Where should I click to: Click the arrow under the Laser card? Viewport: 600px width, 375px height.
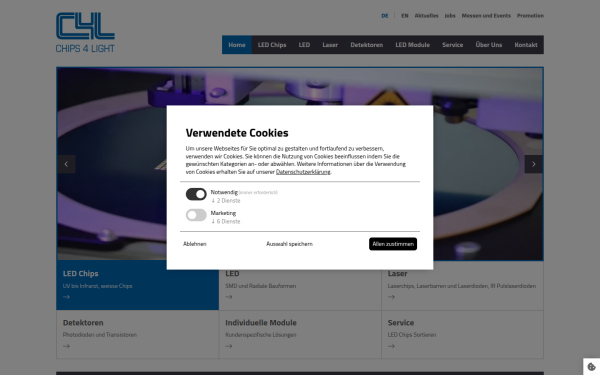click(391, 297)
